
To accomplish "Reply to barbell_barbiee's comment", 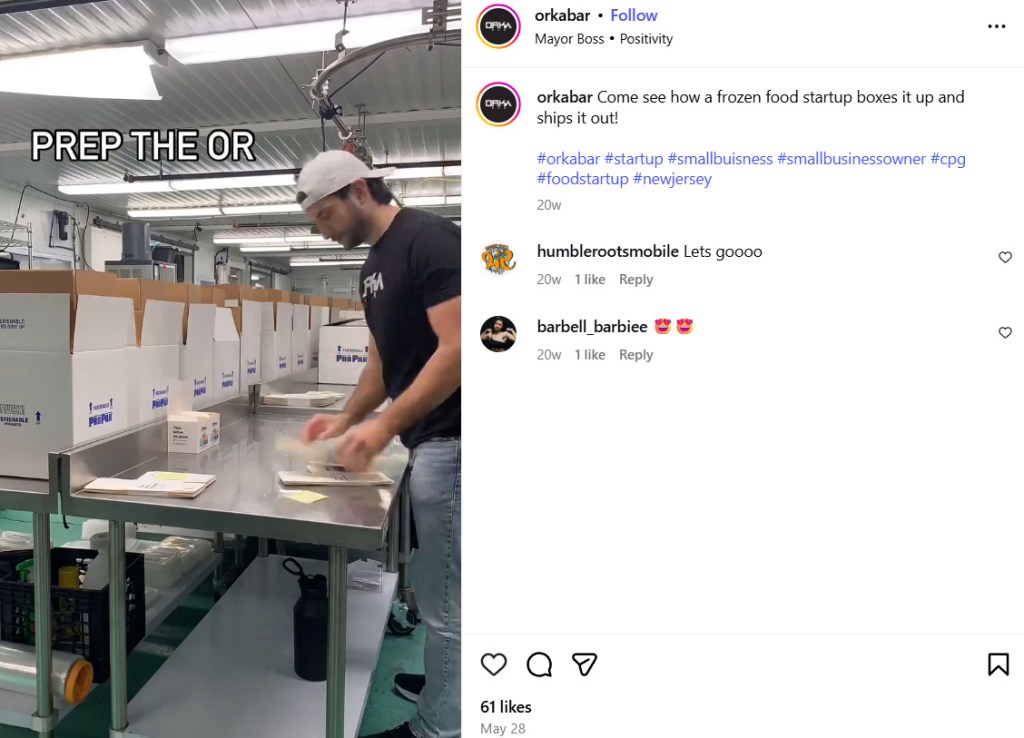I will pyautogui.click(x=635, y=355).
